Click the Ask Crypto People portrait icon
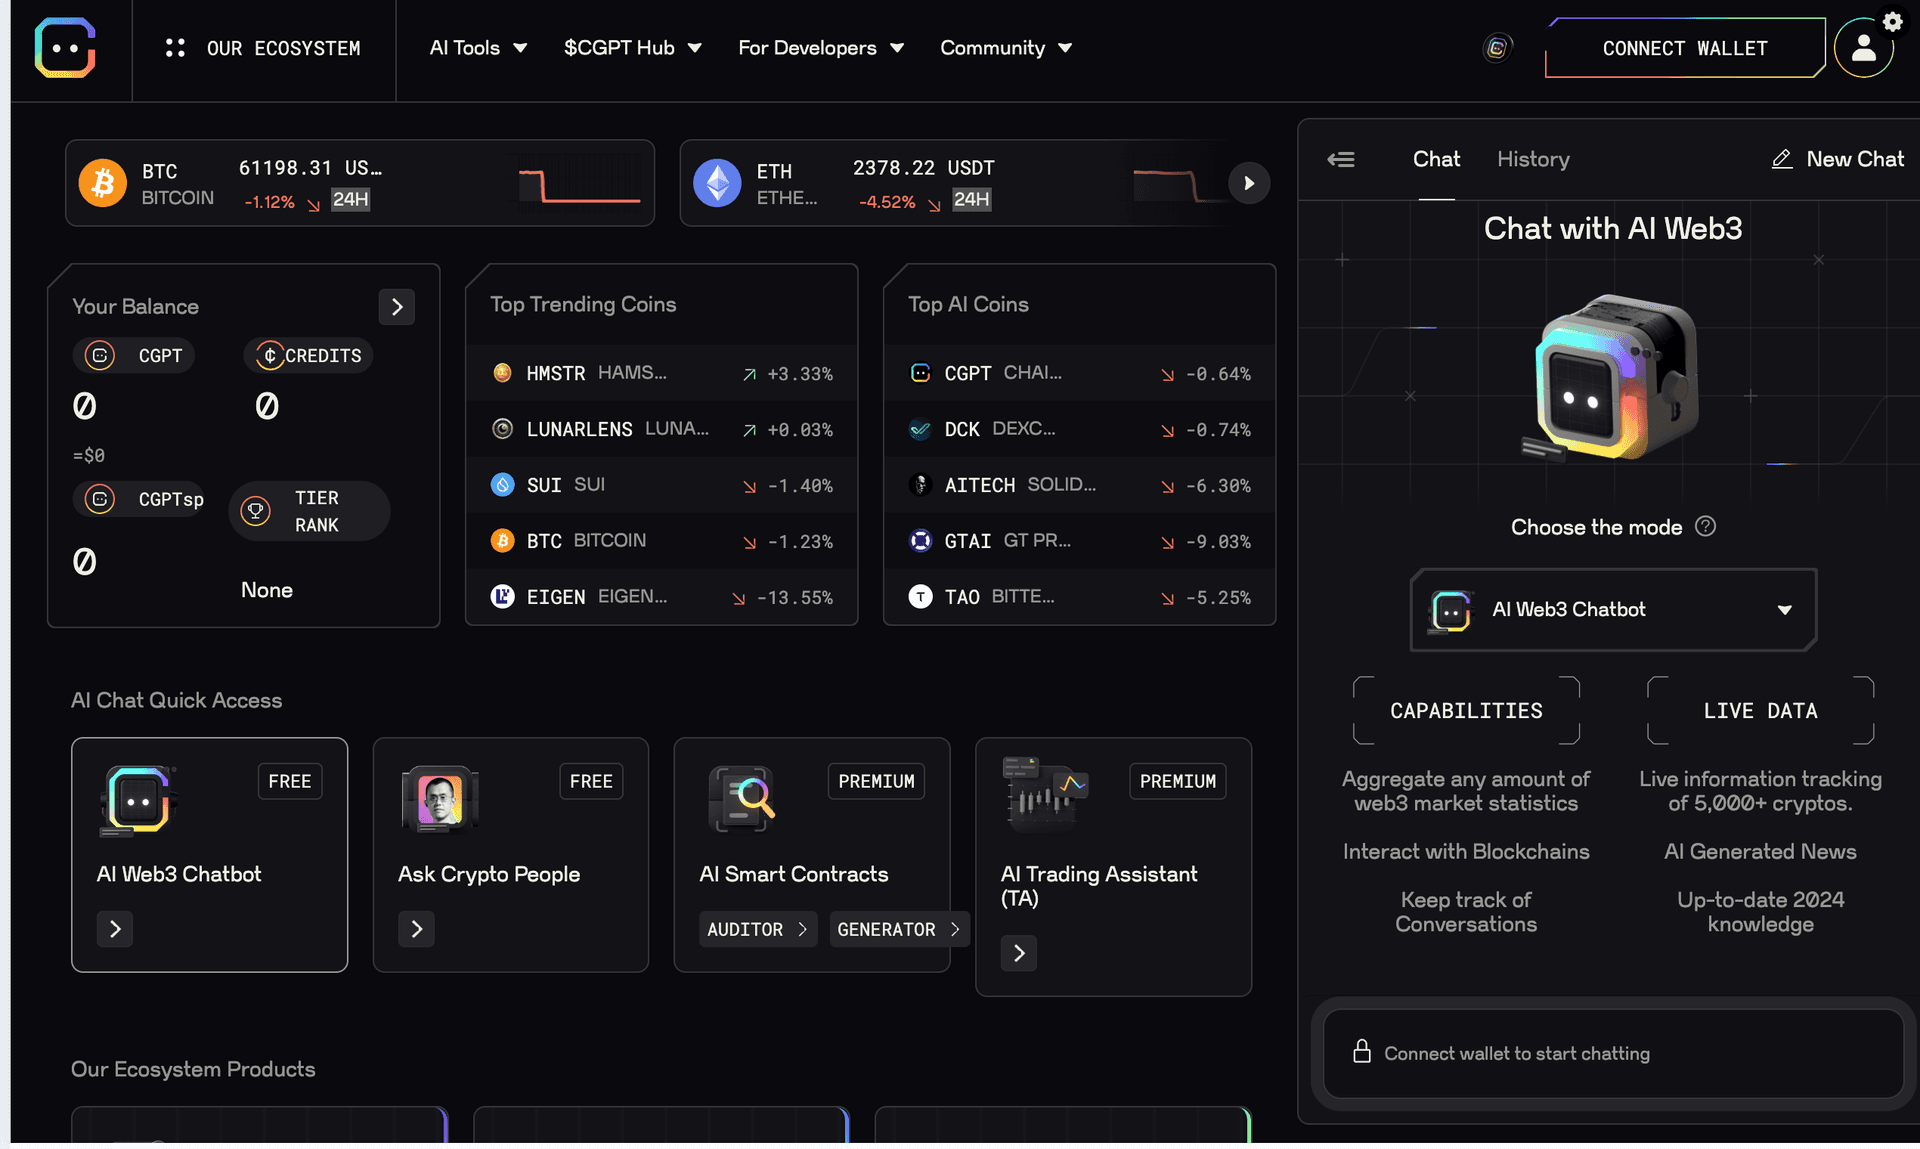The width and height of the screenshot is (1920, 1149). click(440, 800)
